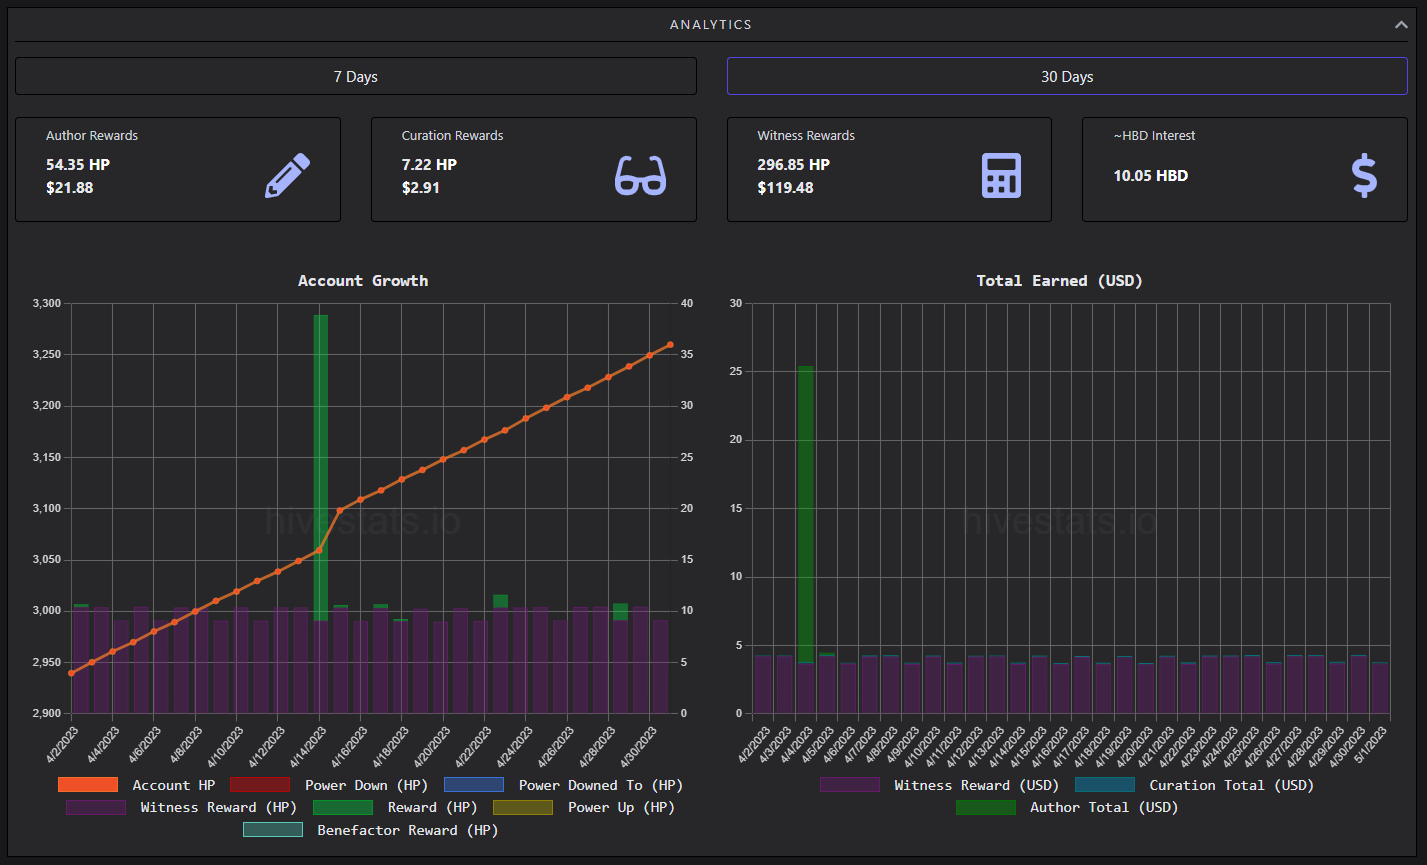The image size is (1427, 865).
Task: Toggle the Author Total (USD) legend swatch
Action: (986, 807)
